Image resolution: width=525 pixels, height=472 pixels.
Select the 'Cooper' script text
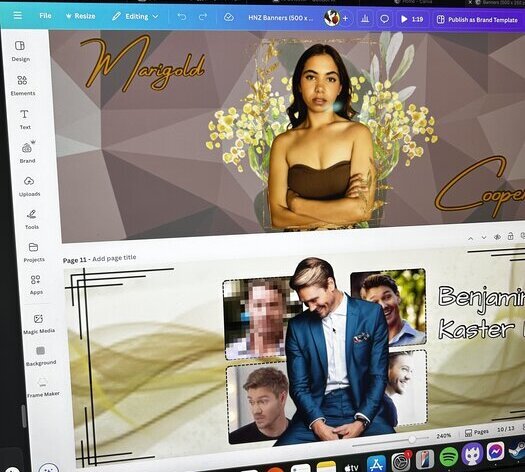pyautogui.click(x=480, y=187)
